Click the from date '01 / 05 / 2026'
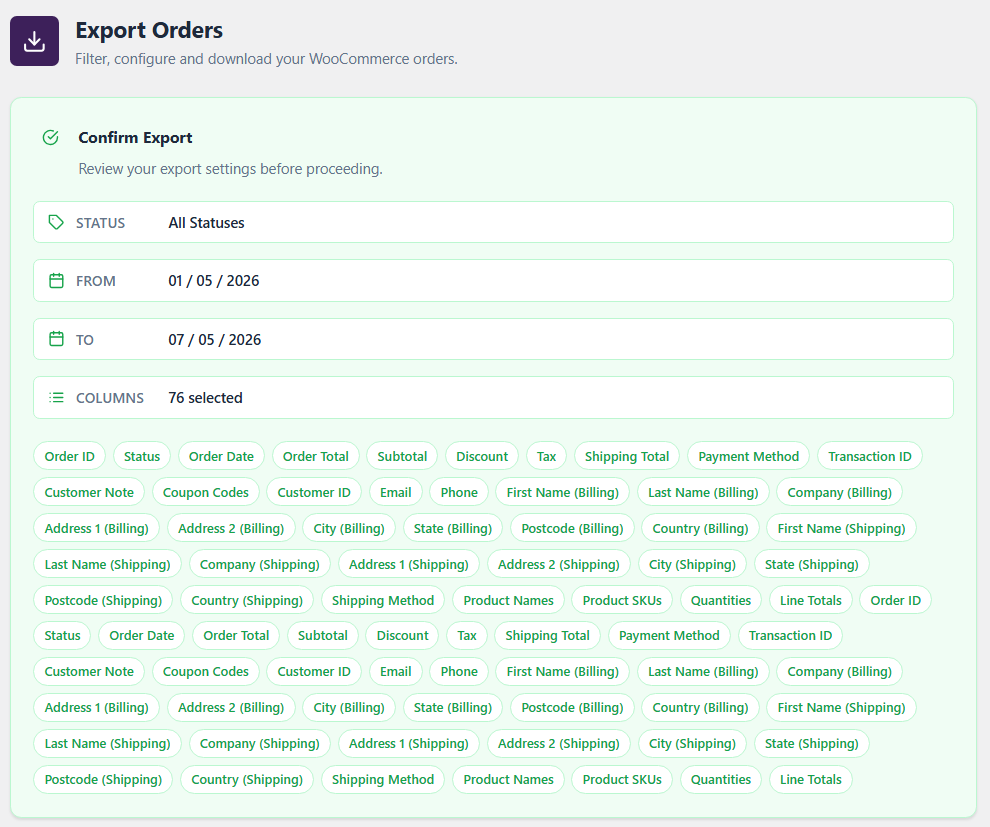Screen dimensions: 990x827 [x=213, y=281]
